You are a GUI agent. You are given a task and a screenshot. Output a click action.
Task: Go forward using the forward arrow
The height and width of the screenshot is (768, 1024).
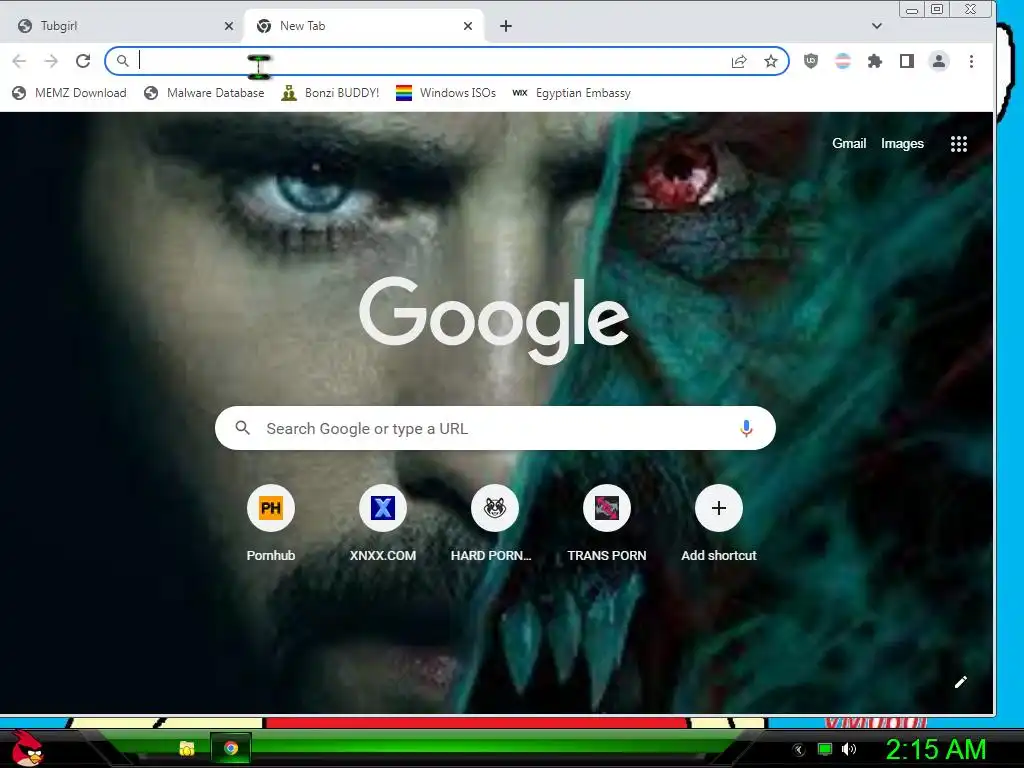pos(51,61)
